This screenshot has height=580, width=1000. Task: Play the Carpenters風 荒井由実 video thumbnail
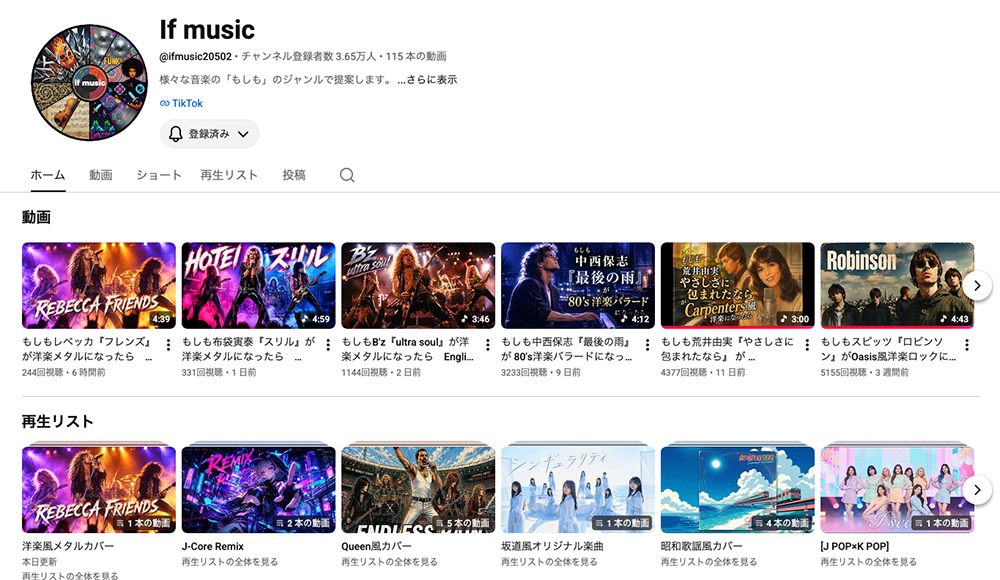tap(738, 285)
